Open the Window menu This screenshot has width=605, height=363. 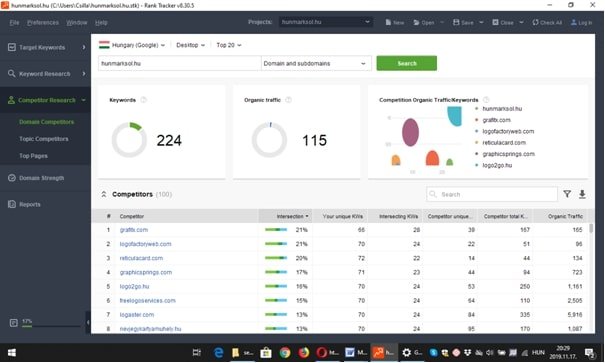click(x=76, y=22)
